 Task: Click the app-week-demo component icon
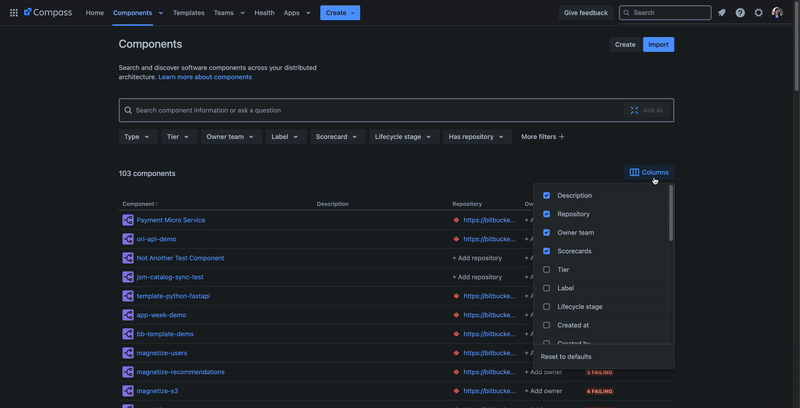click(128, 315)
